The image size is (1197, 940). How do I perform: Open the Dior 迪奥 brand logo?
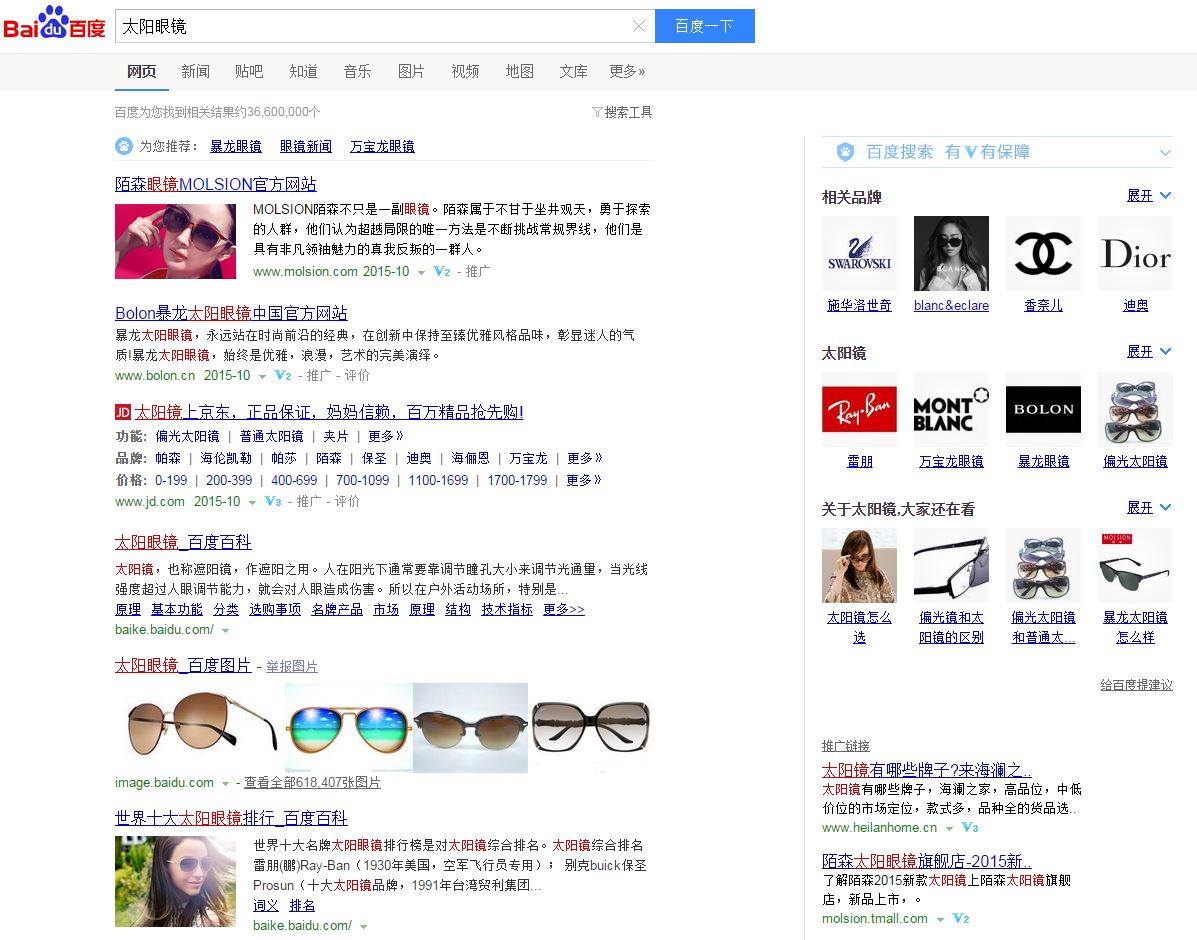[x=1135, y=253]
